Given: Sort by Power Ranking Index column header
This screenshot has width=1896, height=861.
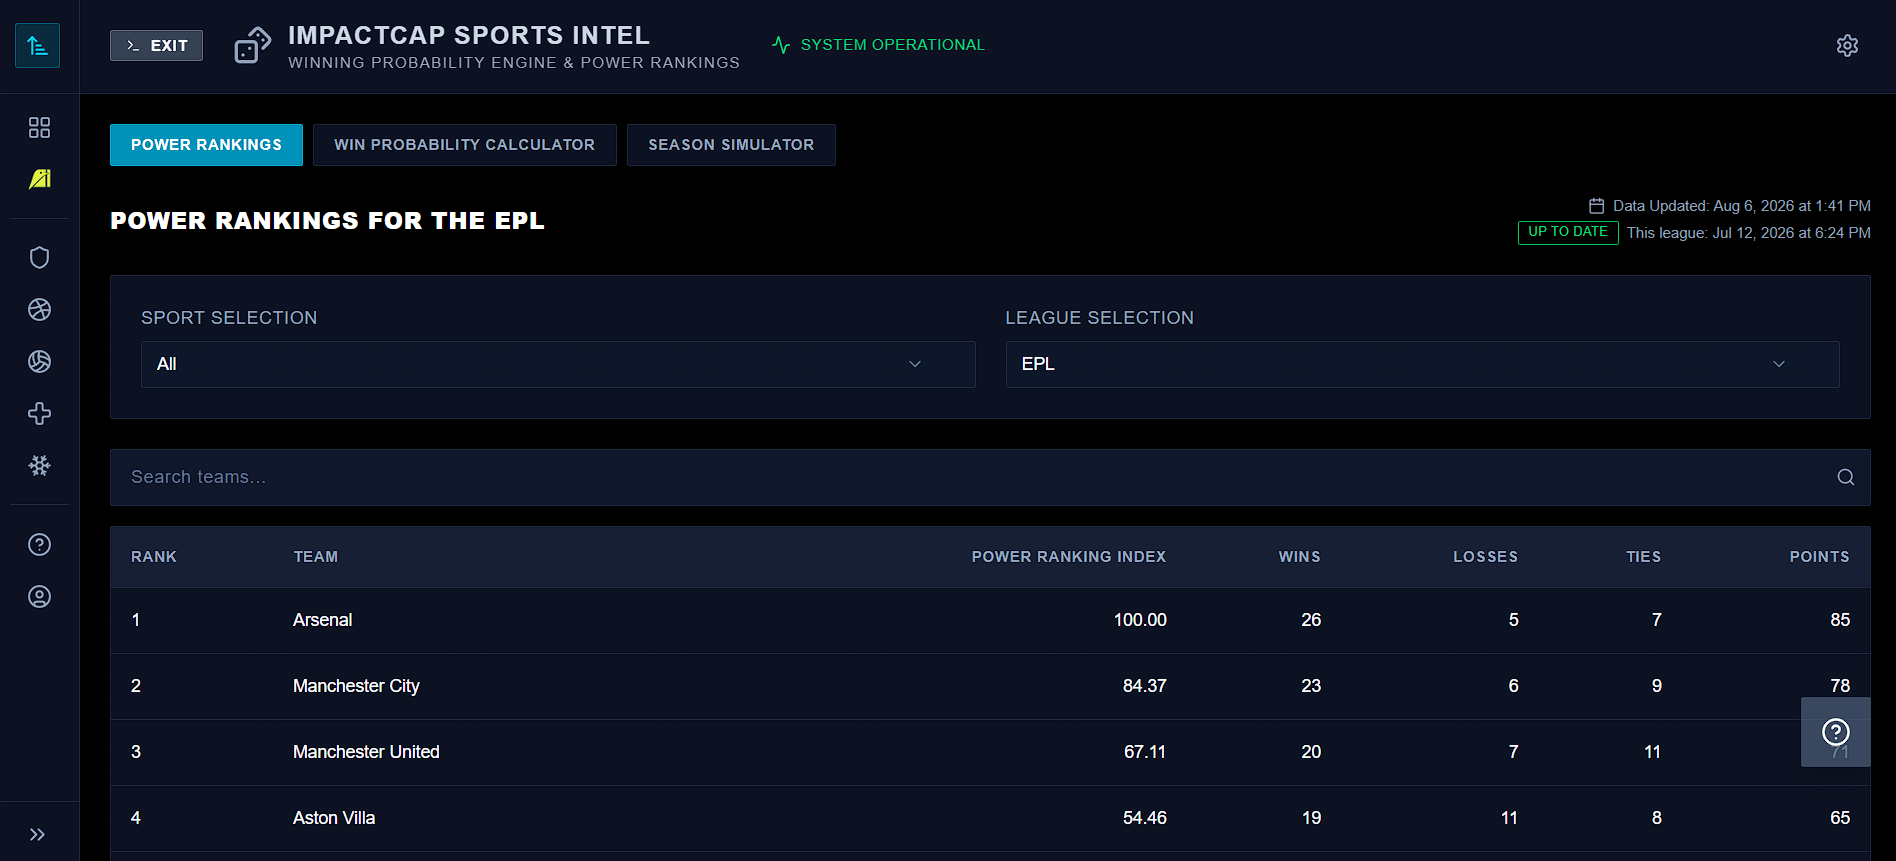Looking at the screenshot, I should pos(1068,557).
